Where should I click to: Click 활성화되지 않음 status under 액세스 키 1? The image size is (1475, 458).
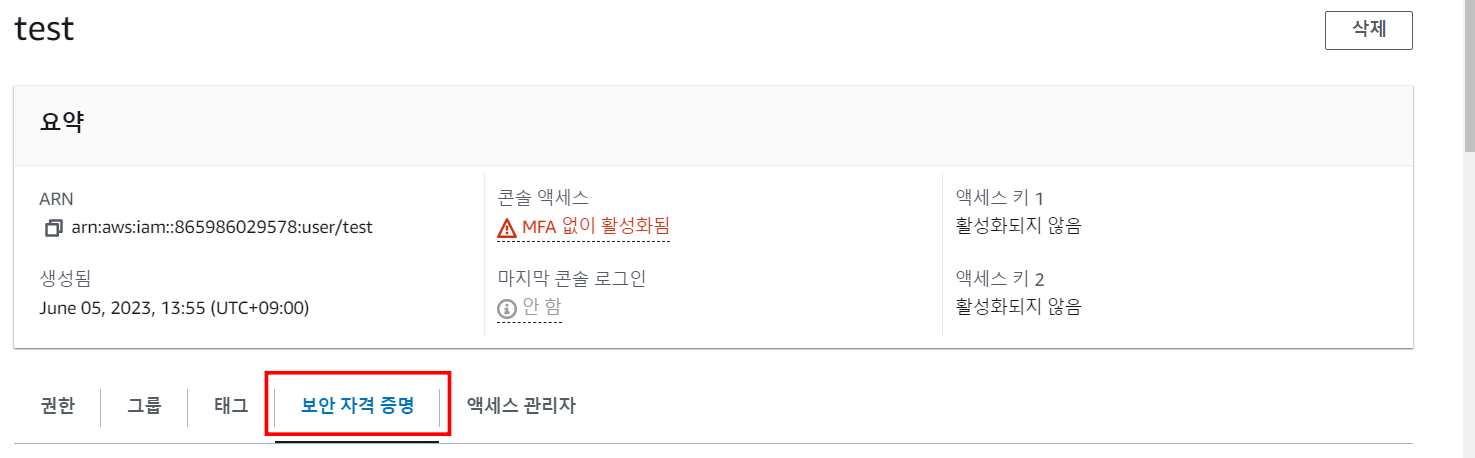click(x=1018, y=226)
